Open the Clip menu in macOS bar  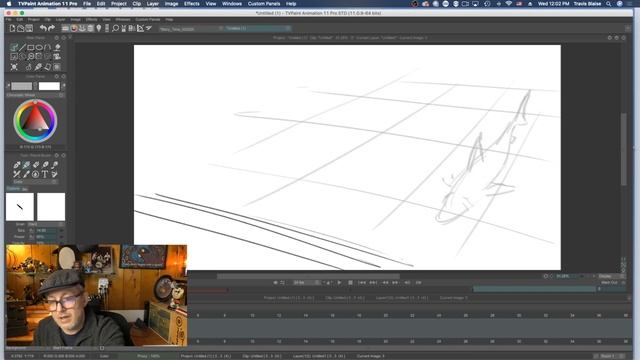pos(137,4)
